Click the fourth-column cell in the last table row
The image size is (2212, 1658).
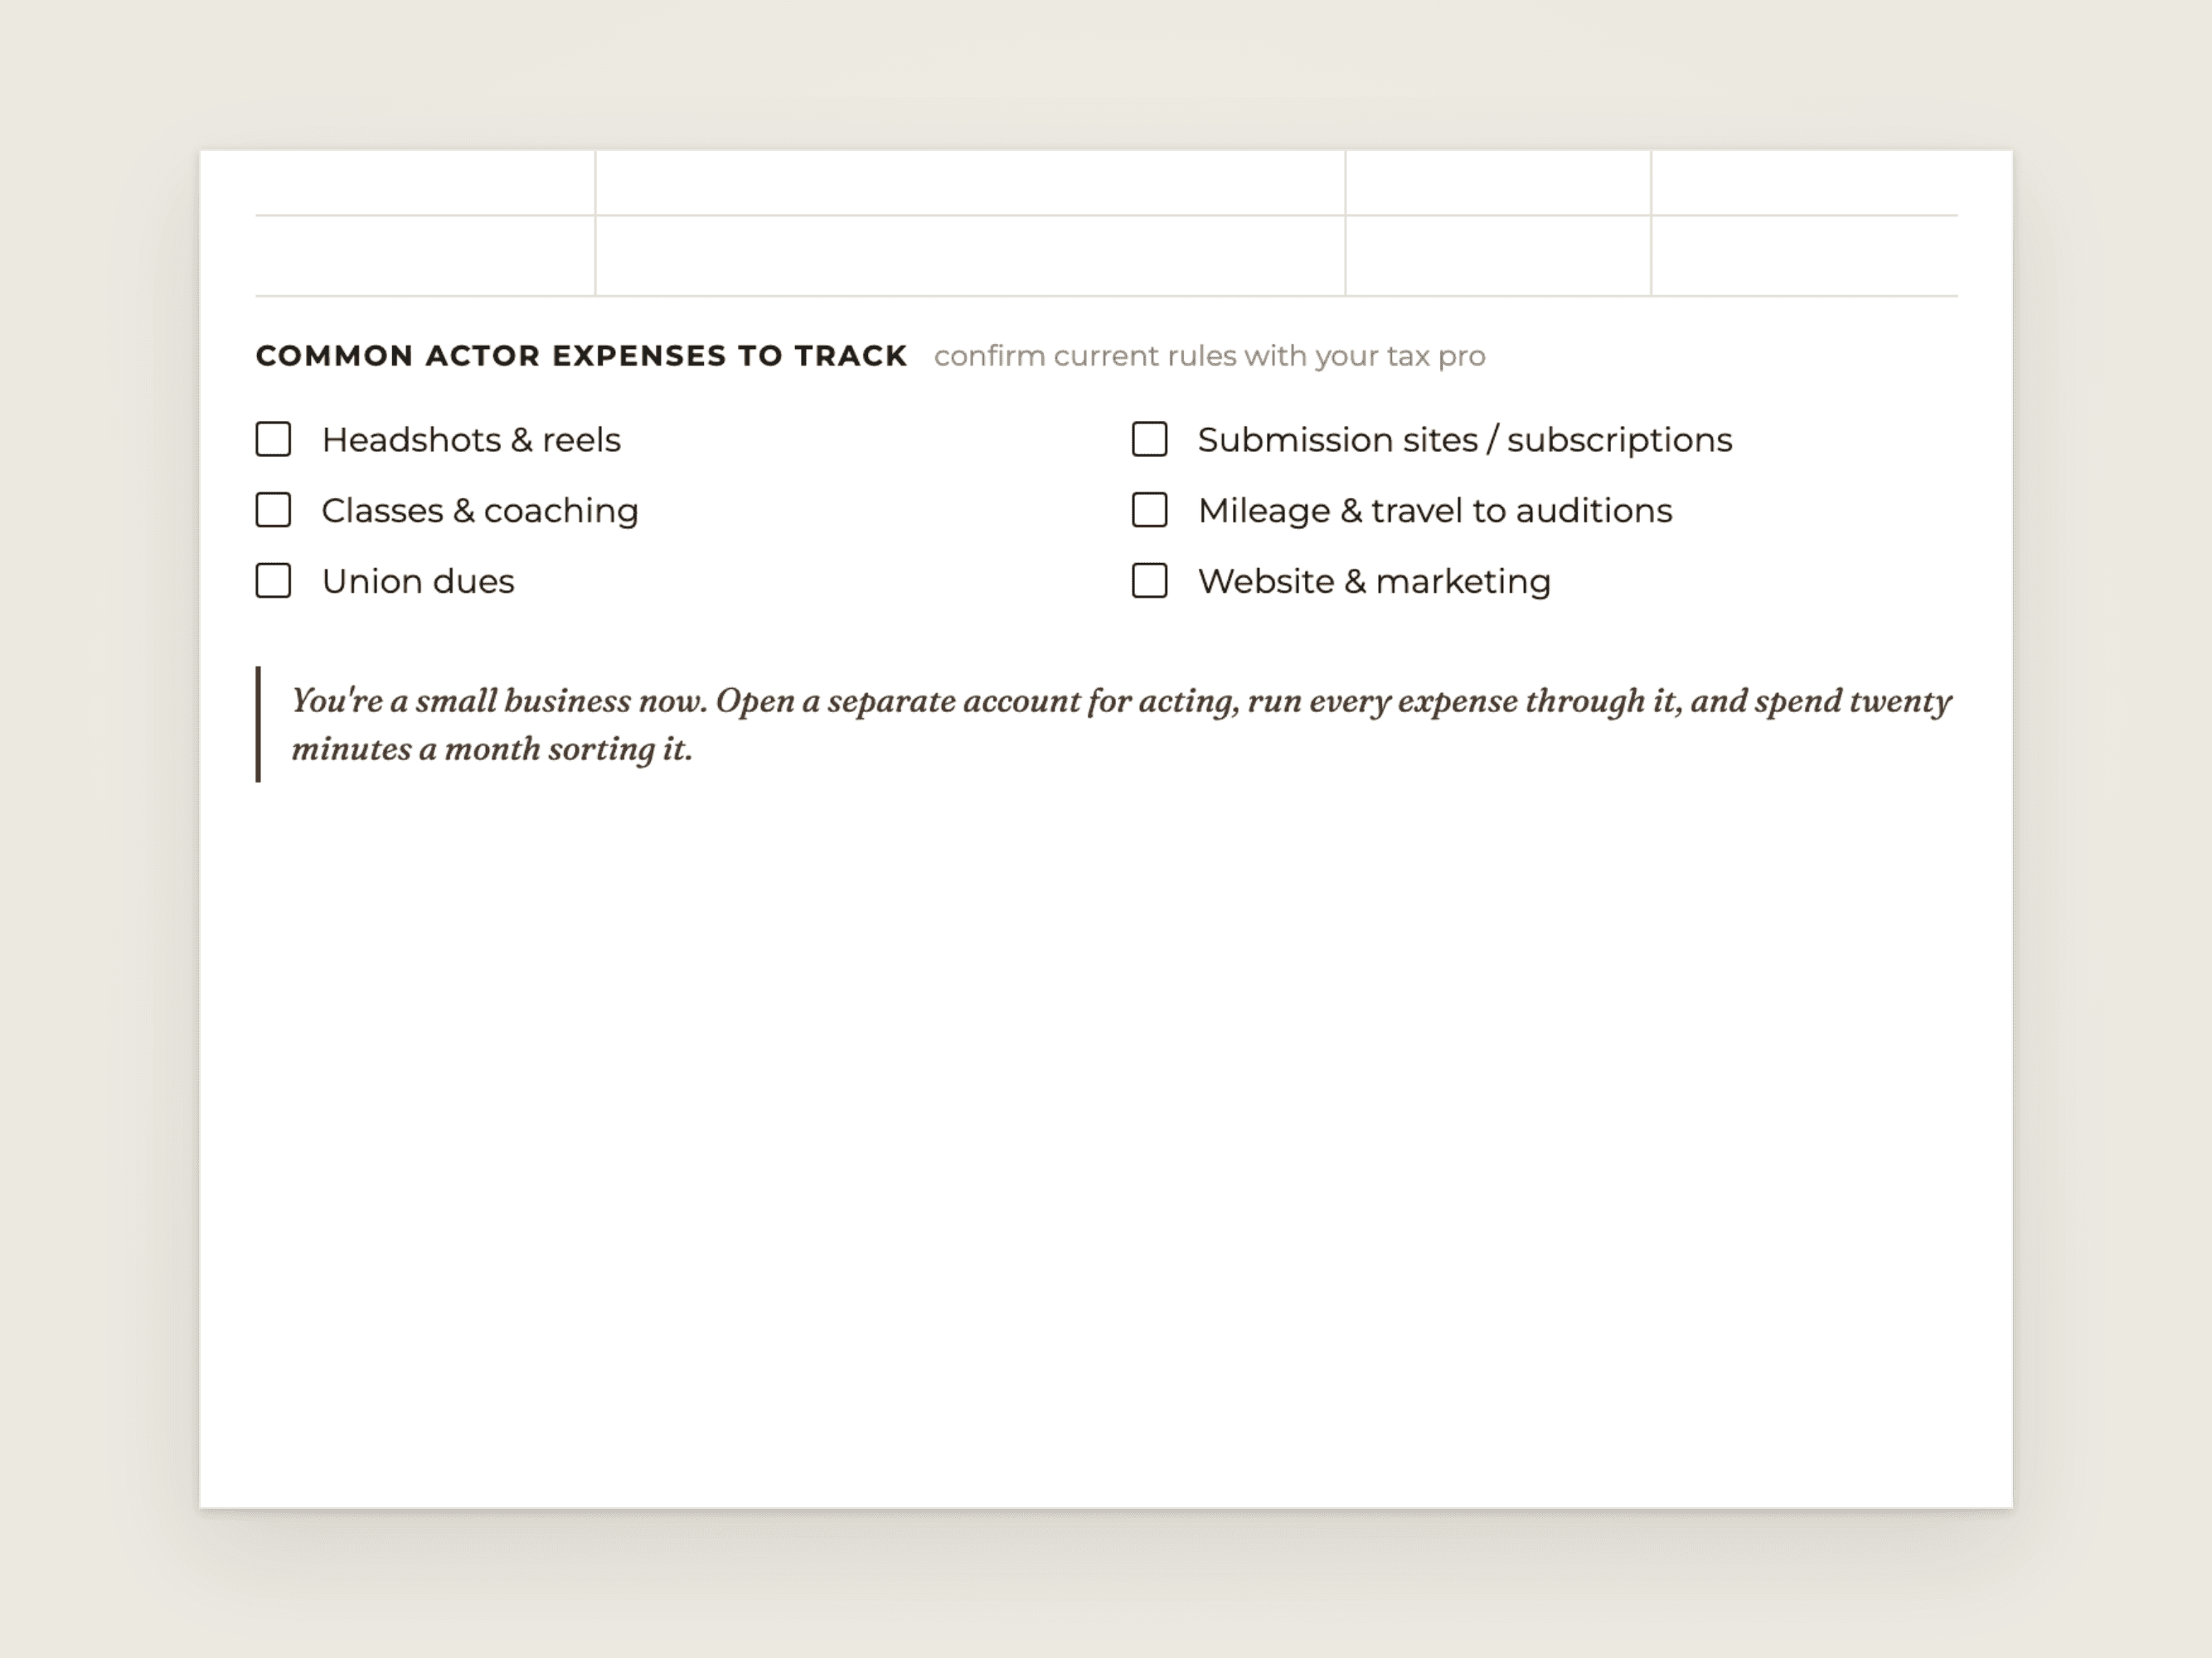click(x=1805, y=256)
